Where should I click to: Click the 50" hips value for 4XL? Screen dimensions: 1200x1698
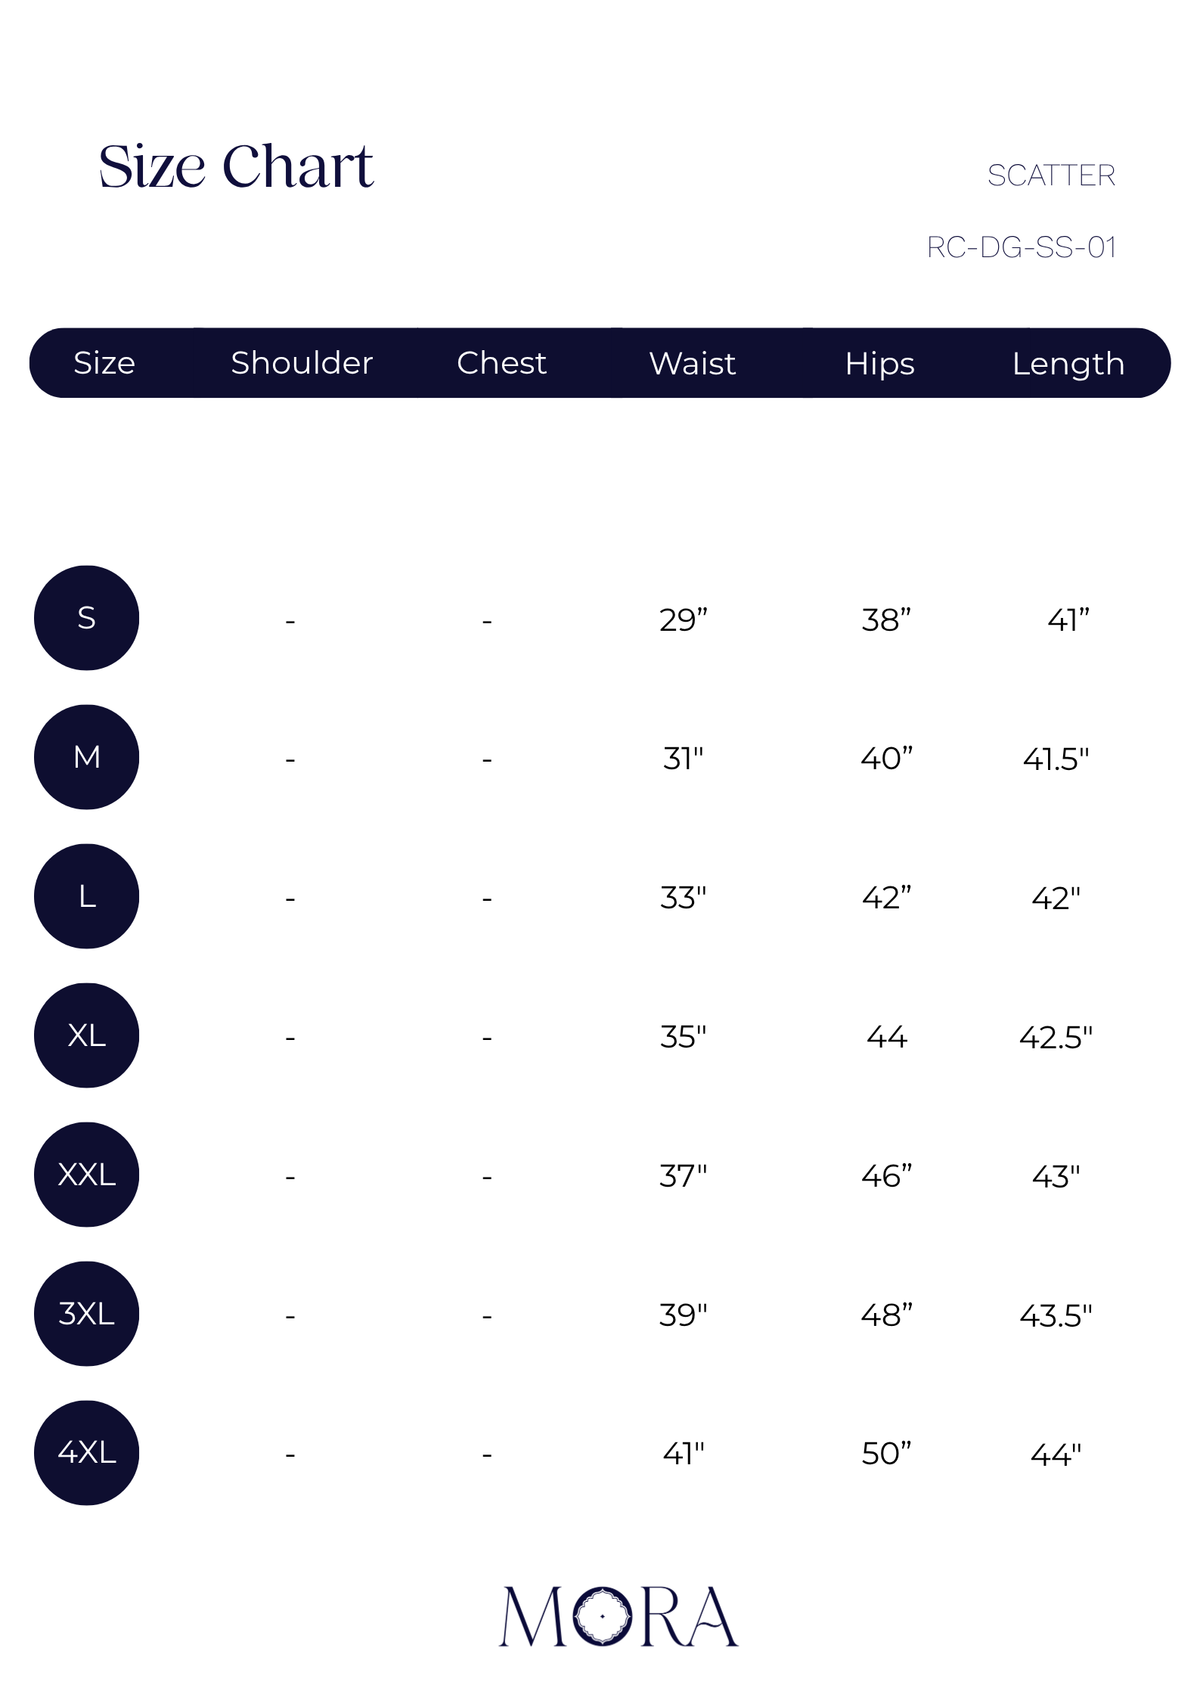coord(887,1453)
